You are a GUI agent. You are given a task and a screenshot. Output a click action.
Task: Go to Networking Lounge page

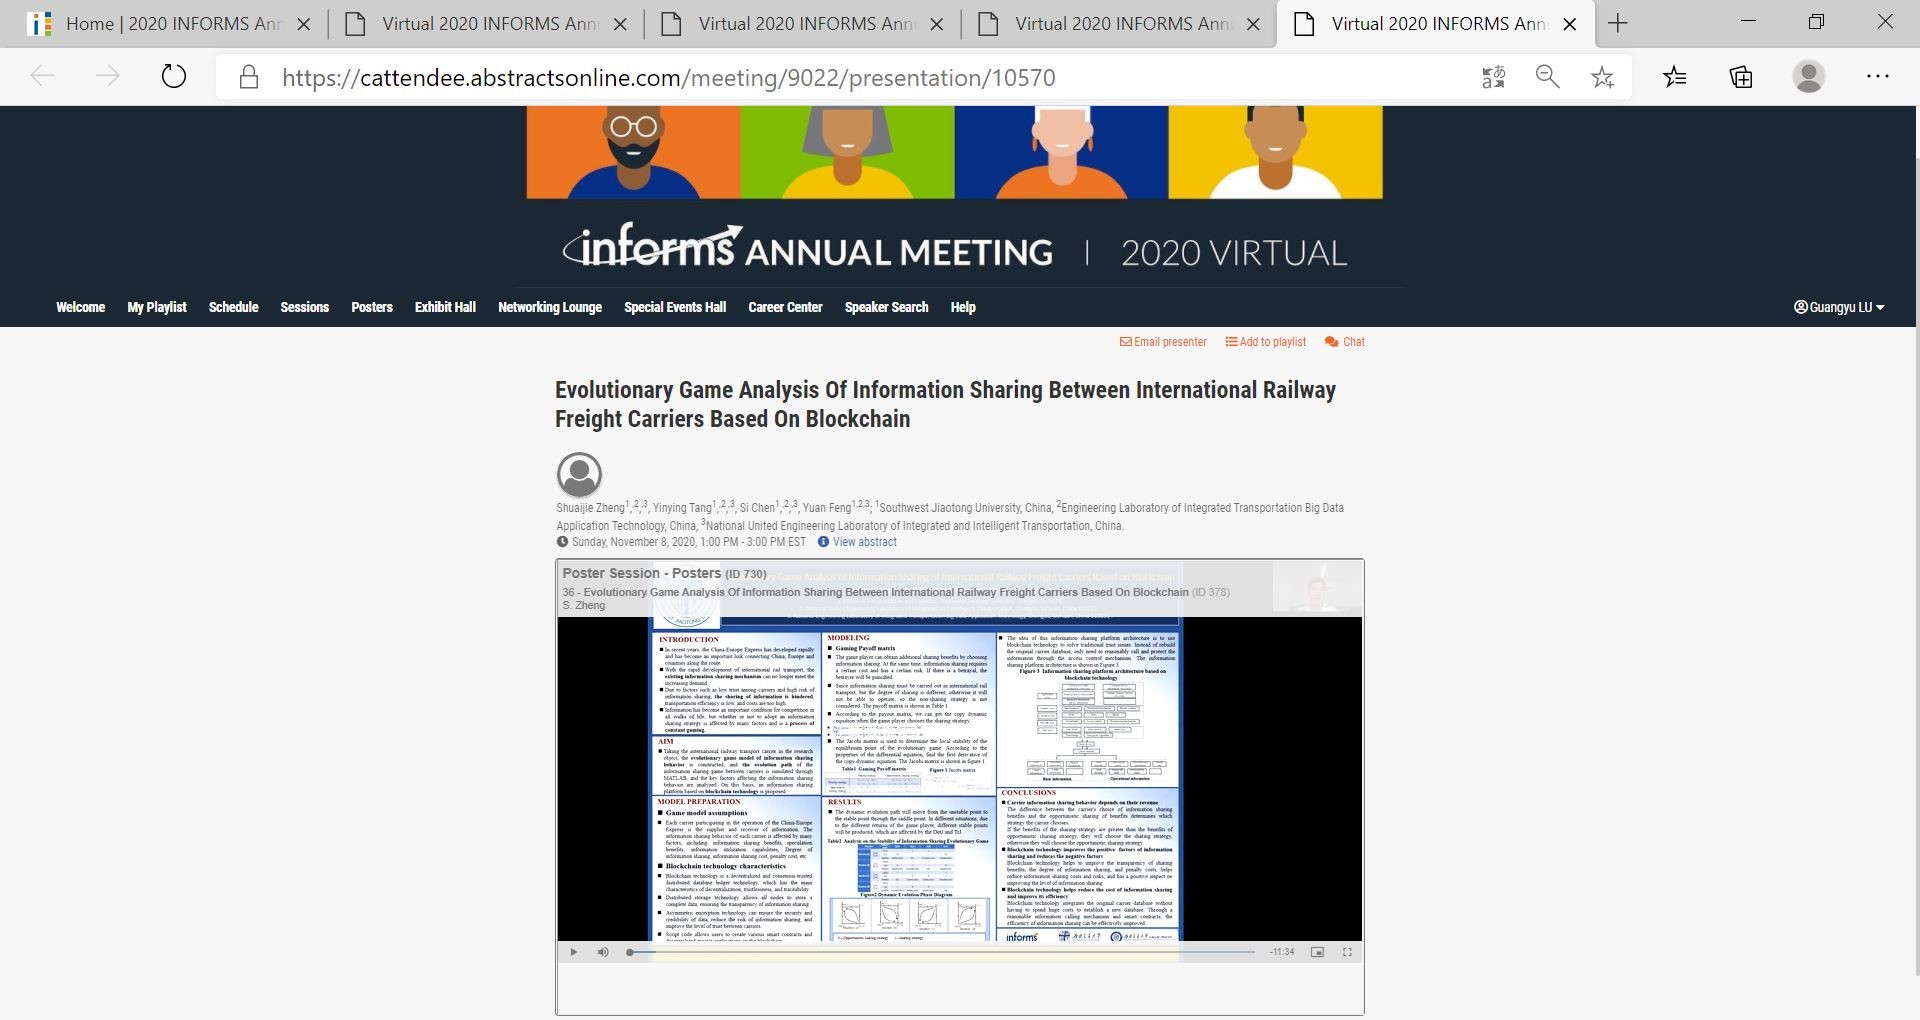tap(549, 307)
